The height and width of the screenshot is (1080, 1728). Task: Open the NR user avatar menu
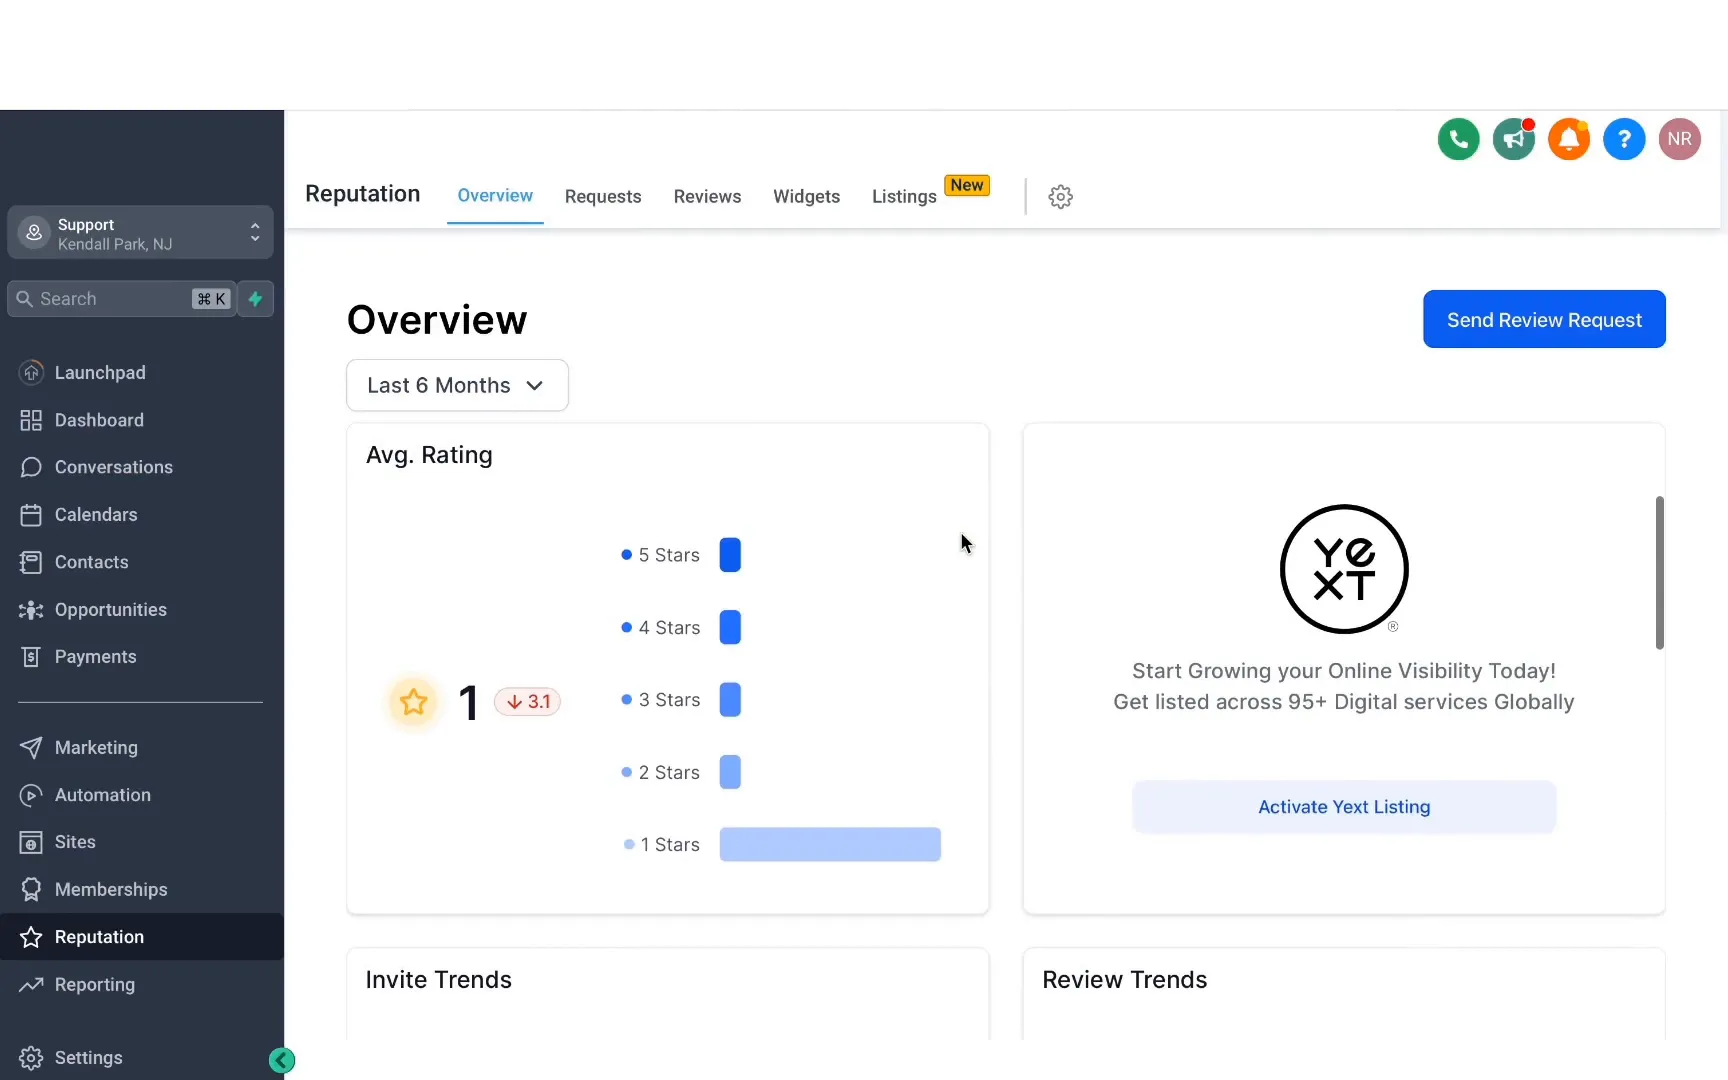coord(1680,139)
